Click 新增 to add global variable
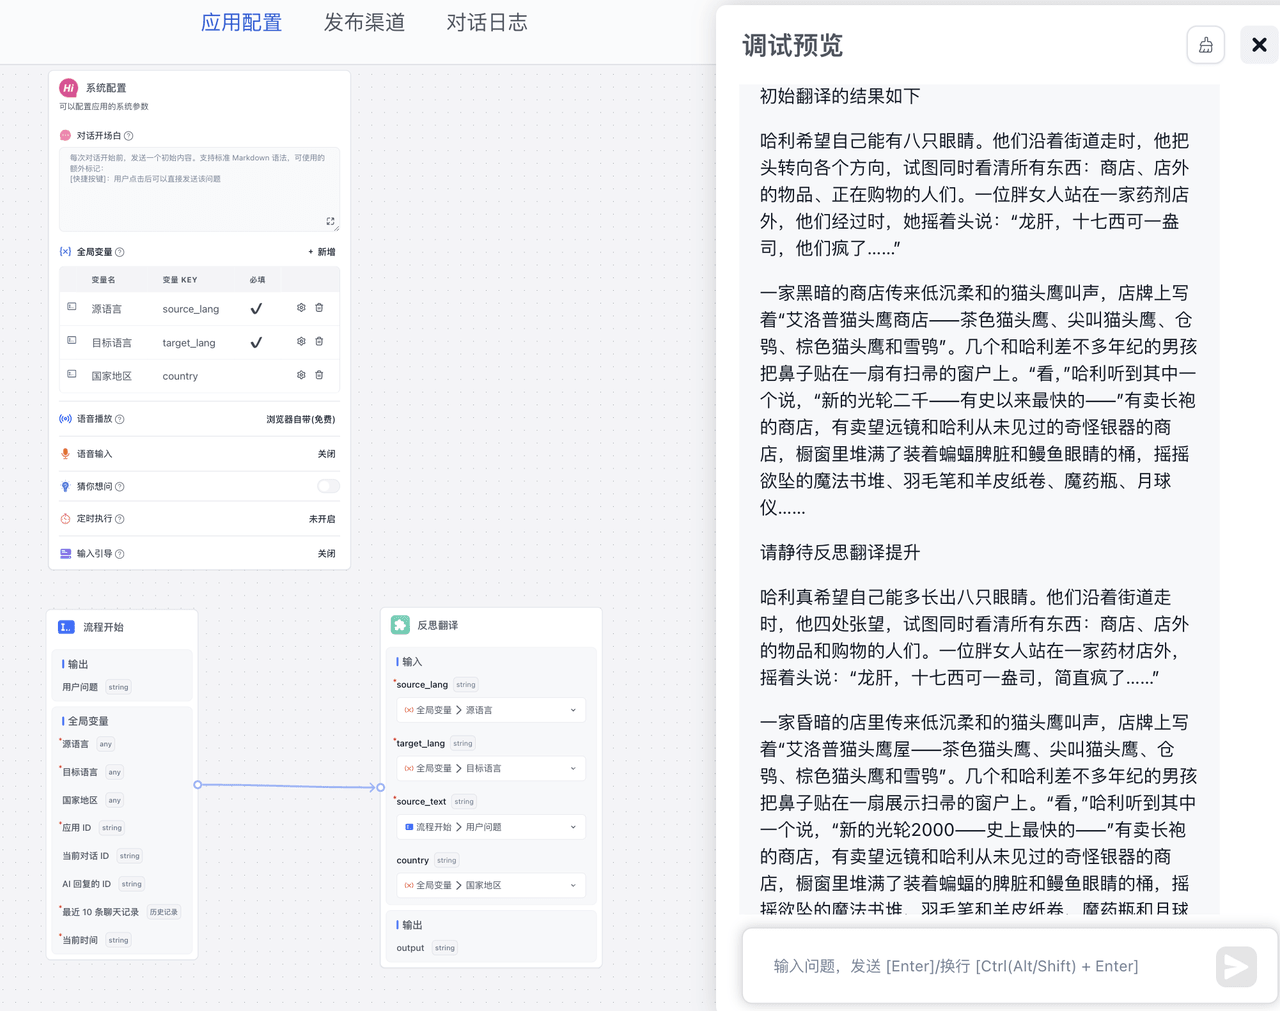 [x=322, y=252]
